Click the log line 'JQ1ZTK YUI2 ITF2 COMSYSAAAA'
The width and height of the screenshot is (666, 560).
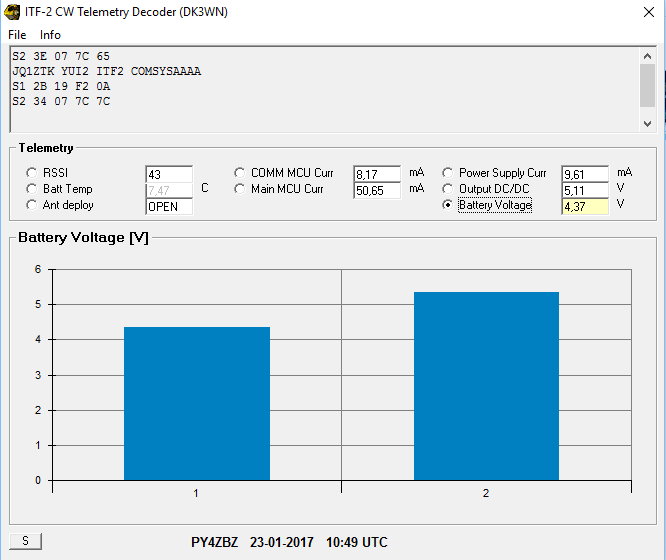pyautogui.click(x=107, y=71)
